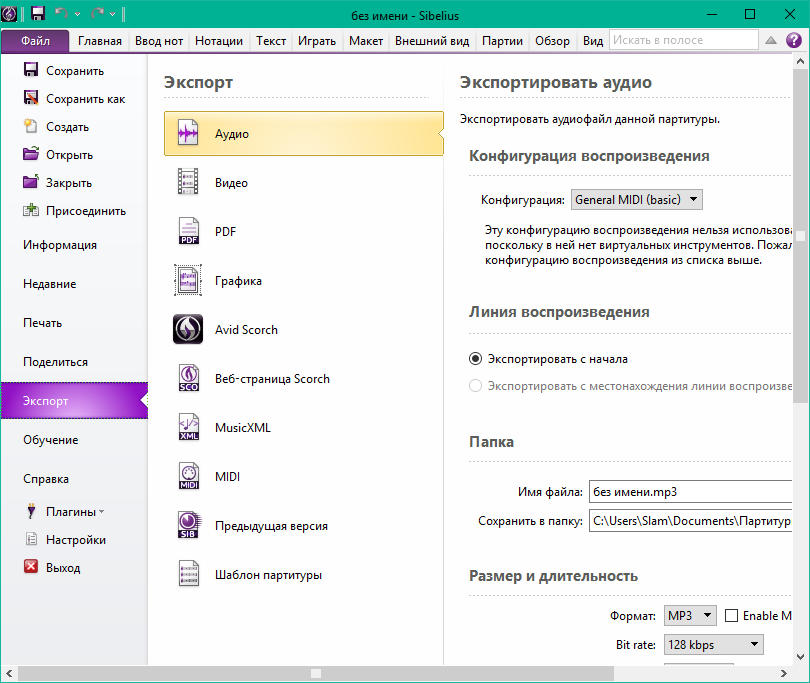
Task: Open the Redo history dropdown arrow
Action: click(x=112, y=14)
